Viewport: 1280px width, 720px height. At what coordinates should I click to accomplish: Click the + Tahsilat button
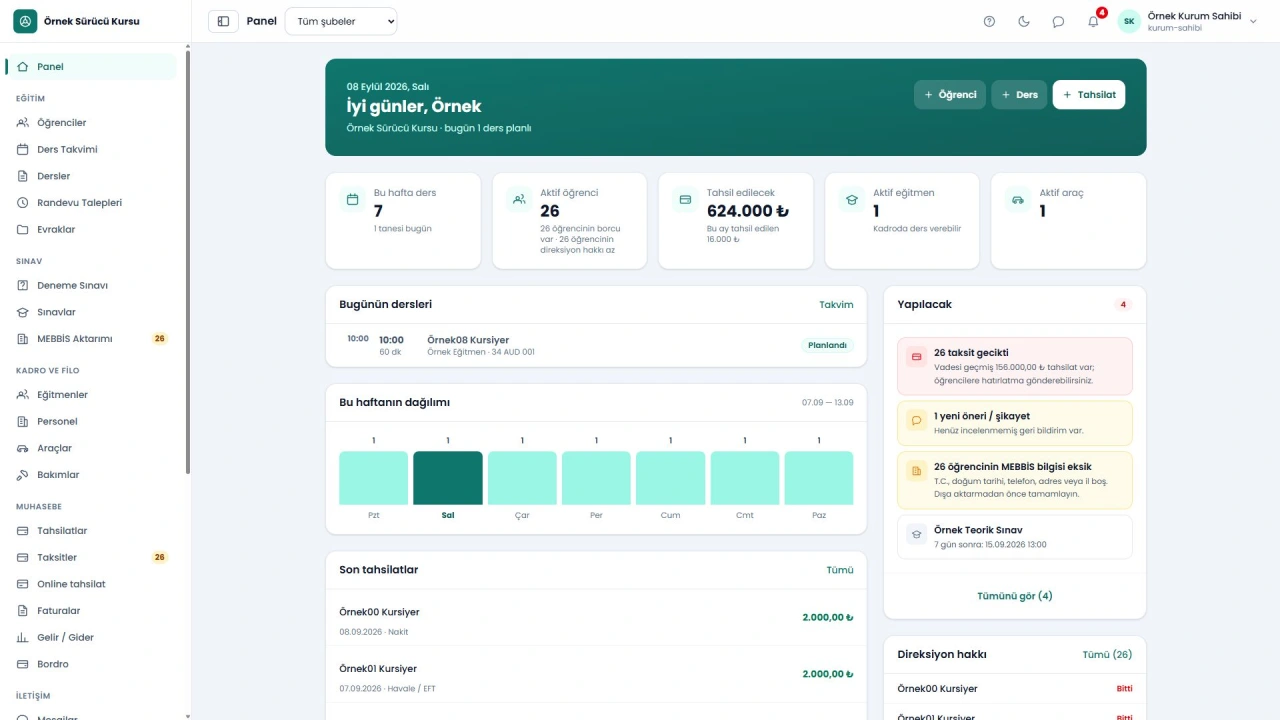[x=1089, y=95]
